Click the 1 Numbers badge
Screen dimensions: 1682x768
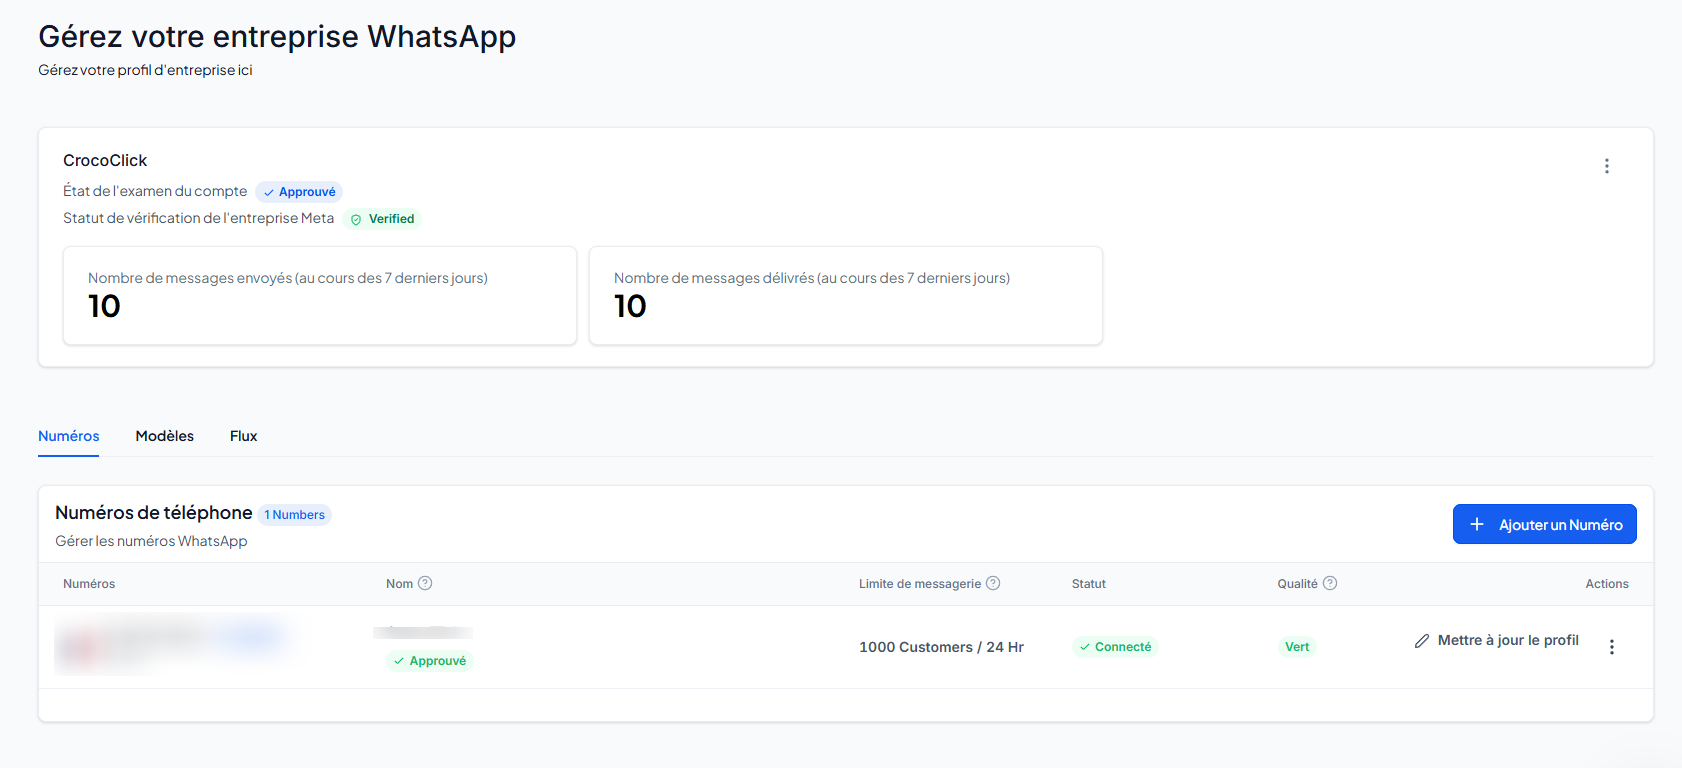(x=295, y=515)
